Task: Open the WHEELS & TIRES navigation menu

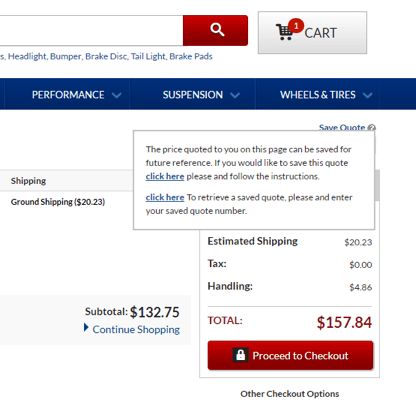Action: [318, 95]
